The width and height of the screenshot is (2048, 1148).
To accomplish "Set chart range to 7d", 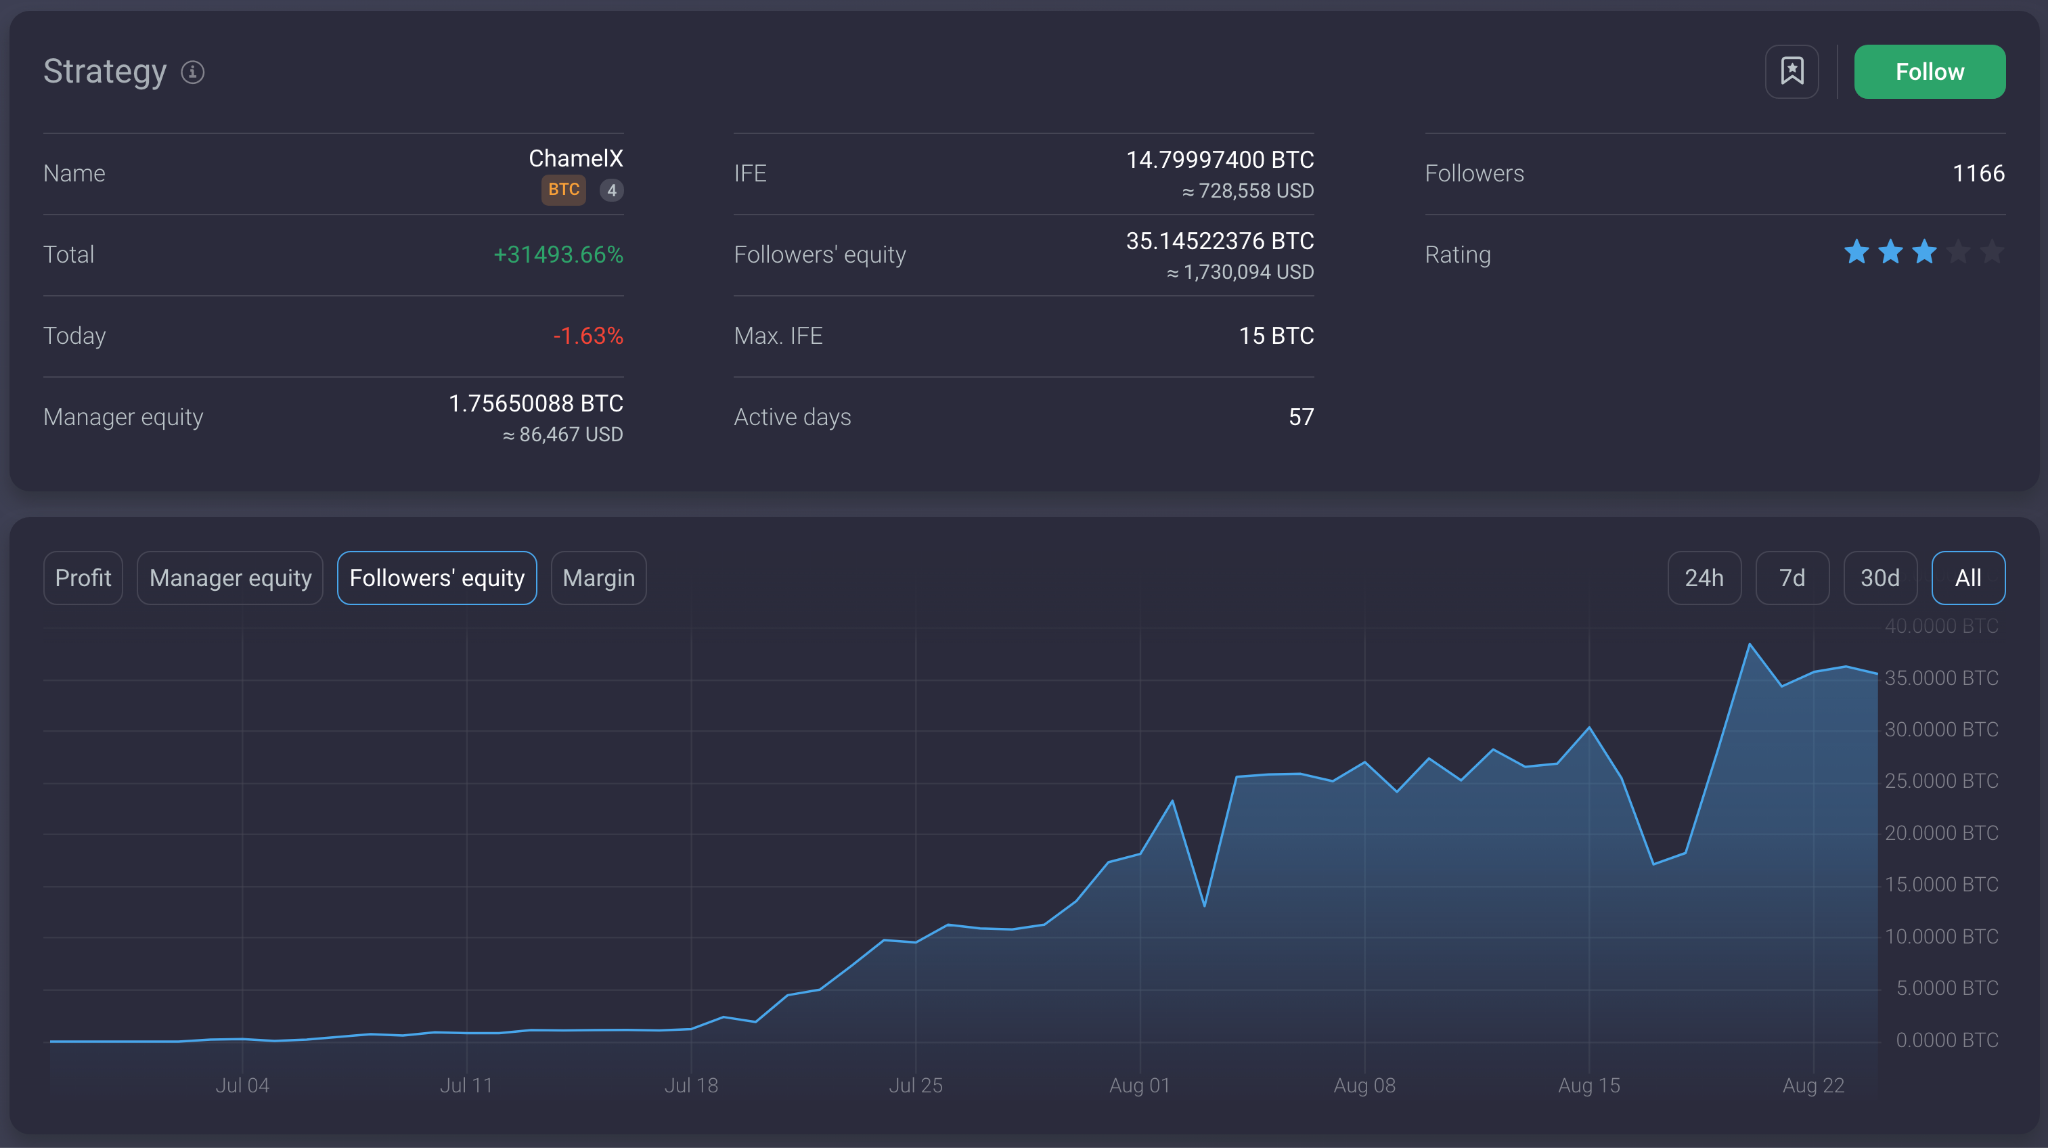I will (1793, 578).
